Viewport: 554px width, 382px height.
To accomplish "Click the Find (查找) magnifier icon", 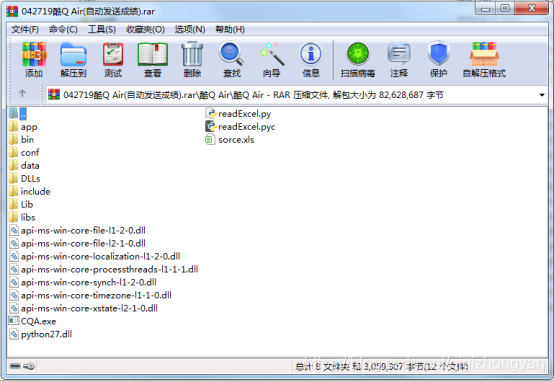I will [x=232, y=54].
